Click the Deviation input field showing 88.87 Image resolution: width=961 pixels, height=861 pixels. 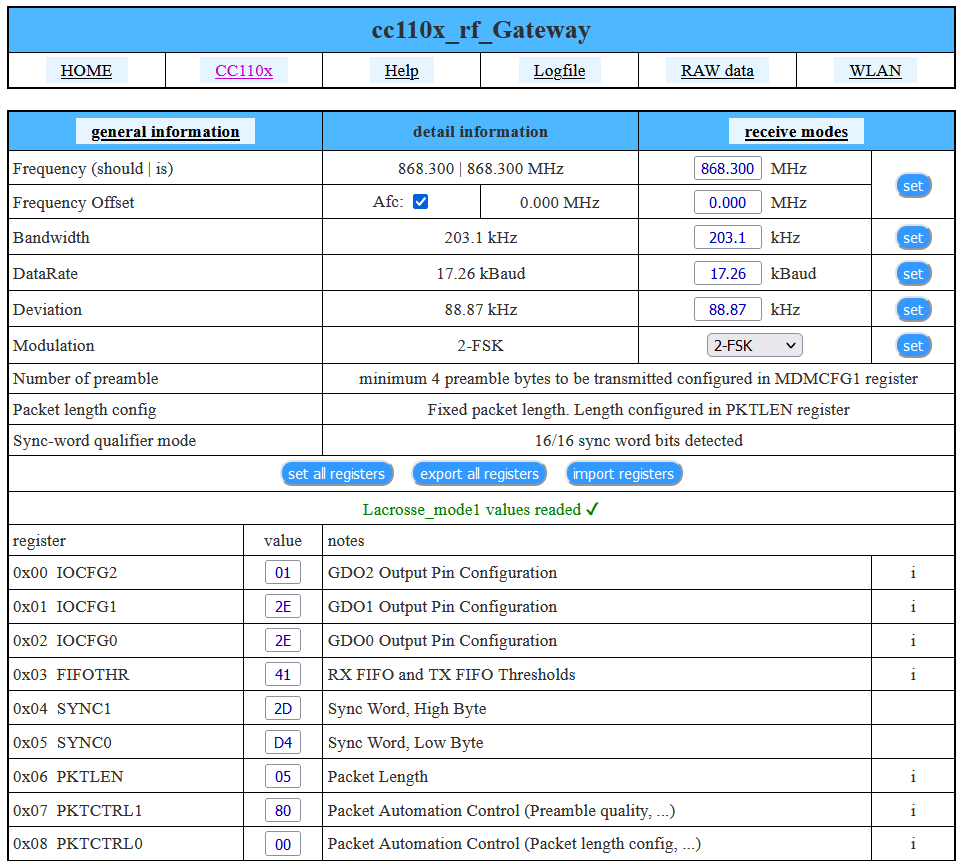727,309
